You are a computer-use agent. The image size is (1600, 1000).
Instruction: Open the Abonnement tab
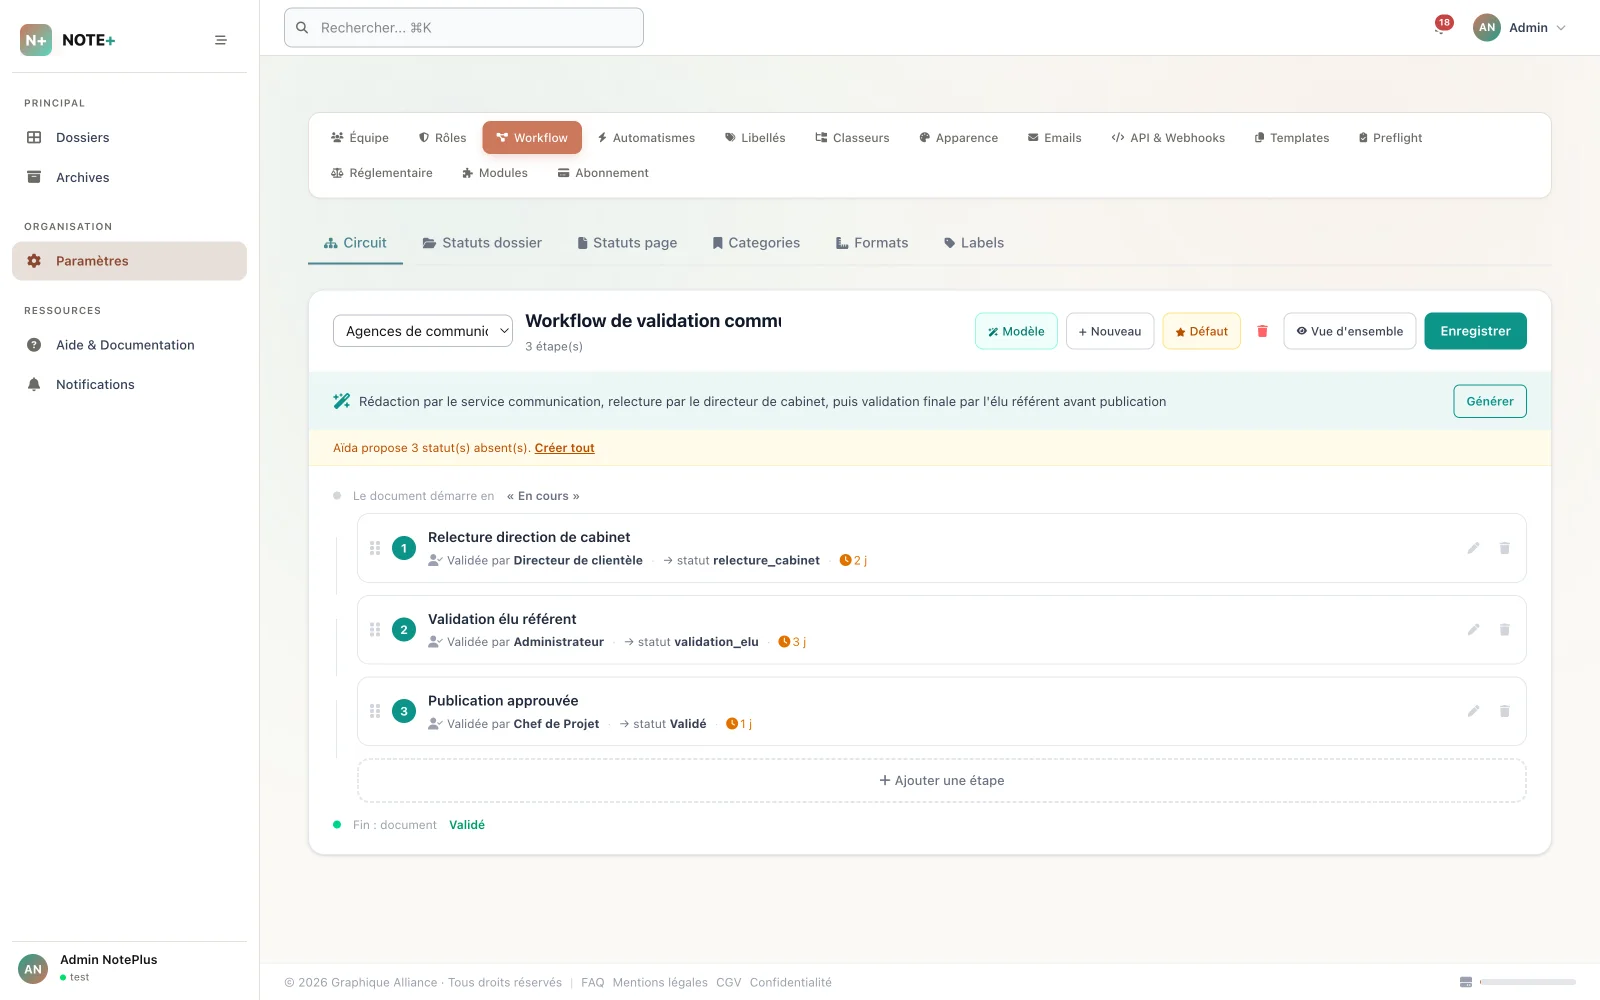[x=603, y=173]
